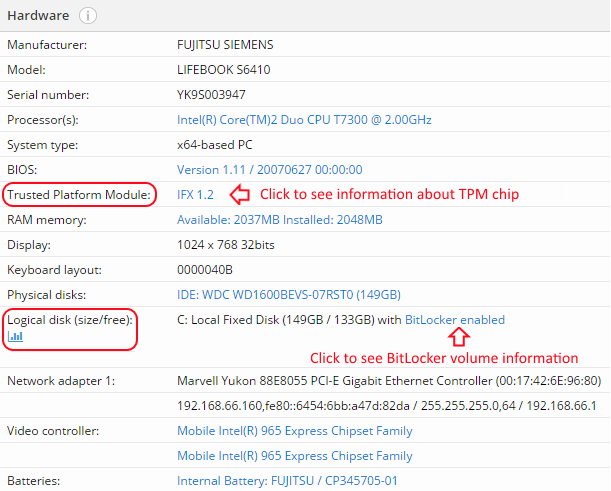This screenshot has width=611, height=491.
Task: Select the 192.168.66.160 IP address line
Action: tap(387, 406)
